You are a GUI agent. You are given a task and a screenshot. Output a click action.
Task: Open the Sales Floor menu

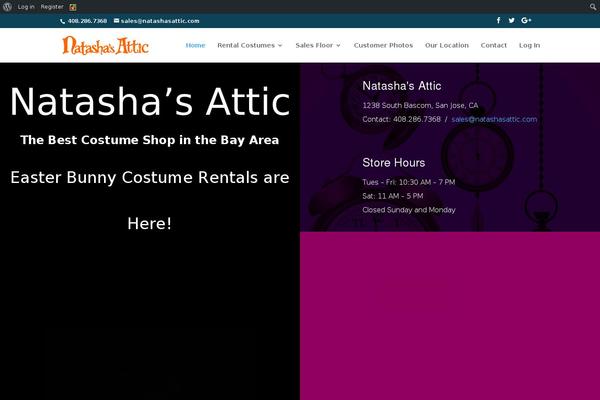tap(314, 45)
